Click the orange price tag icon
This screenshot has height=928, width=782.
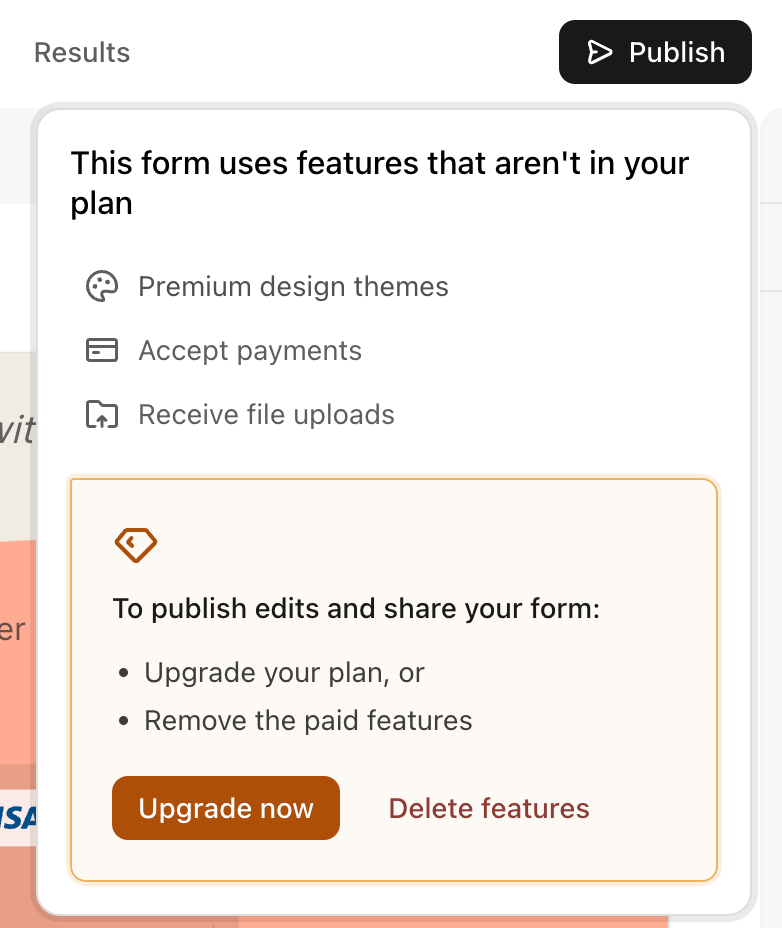[136, 545]
